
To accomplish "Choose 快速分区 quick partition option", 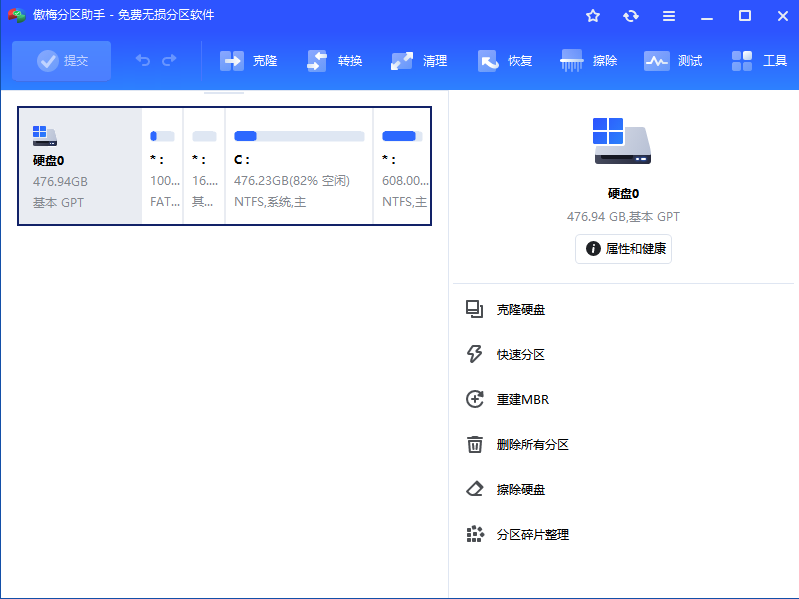I will [521, 355].
